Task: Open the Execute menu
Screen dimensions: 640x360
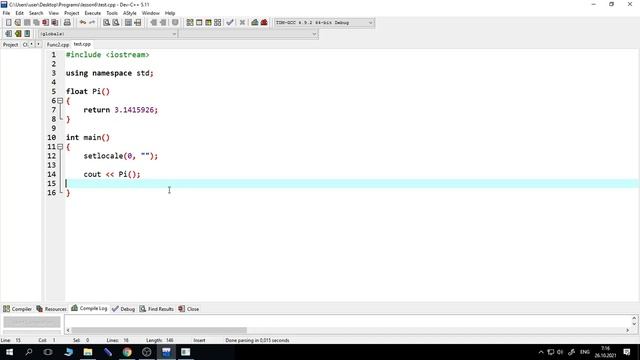Action: click(x=93, y=13)
